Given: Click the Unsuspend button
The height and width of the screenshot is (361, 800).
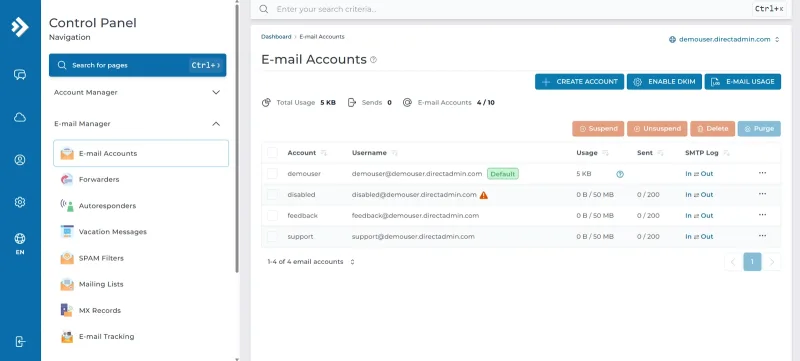Looking at the screenshot, I should coord(657,129).
